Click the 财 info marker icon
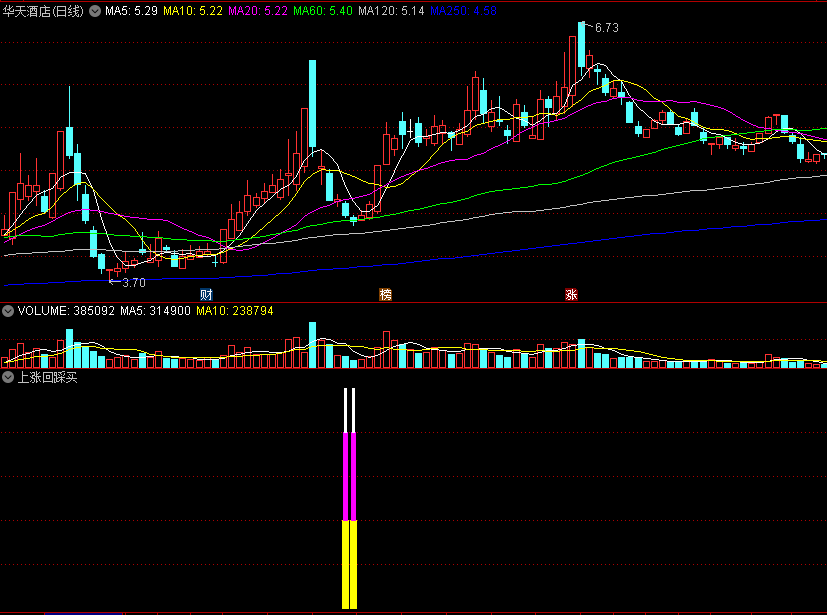The width and height of the screenshot is (827, 615). pos(206,294)
